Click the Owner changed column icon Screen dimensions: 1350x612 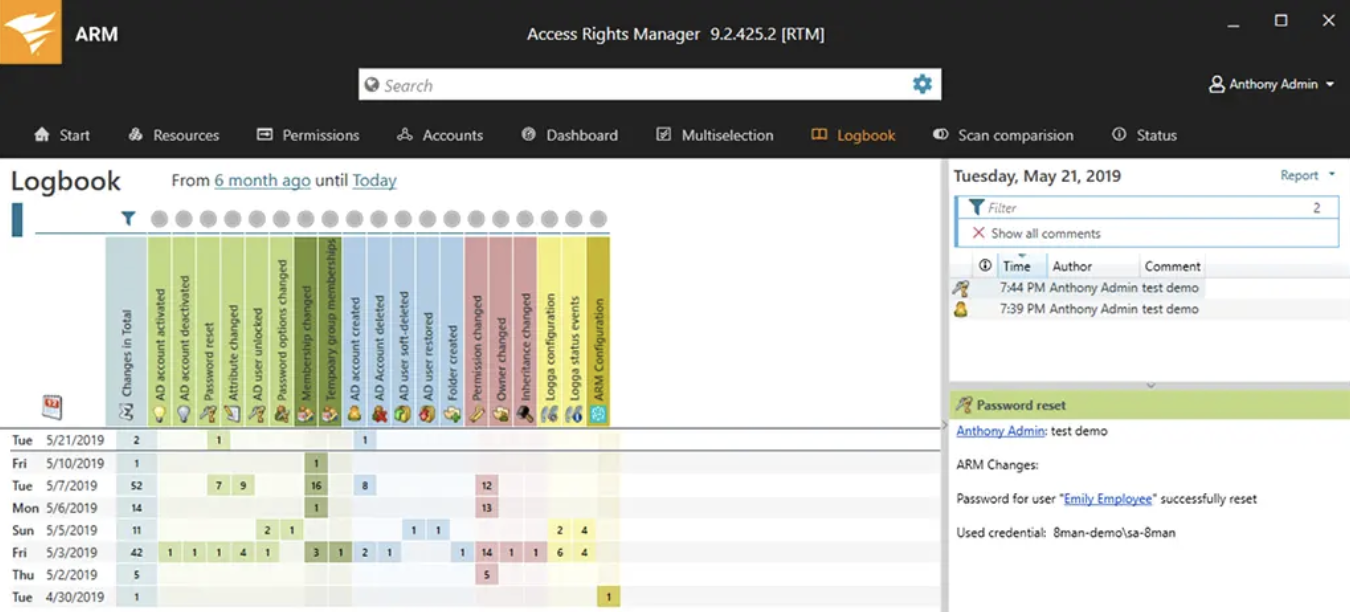tap(501, 413)
